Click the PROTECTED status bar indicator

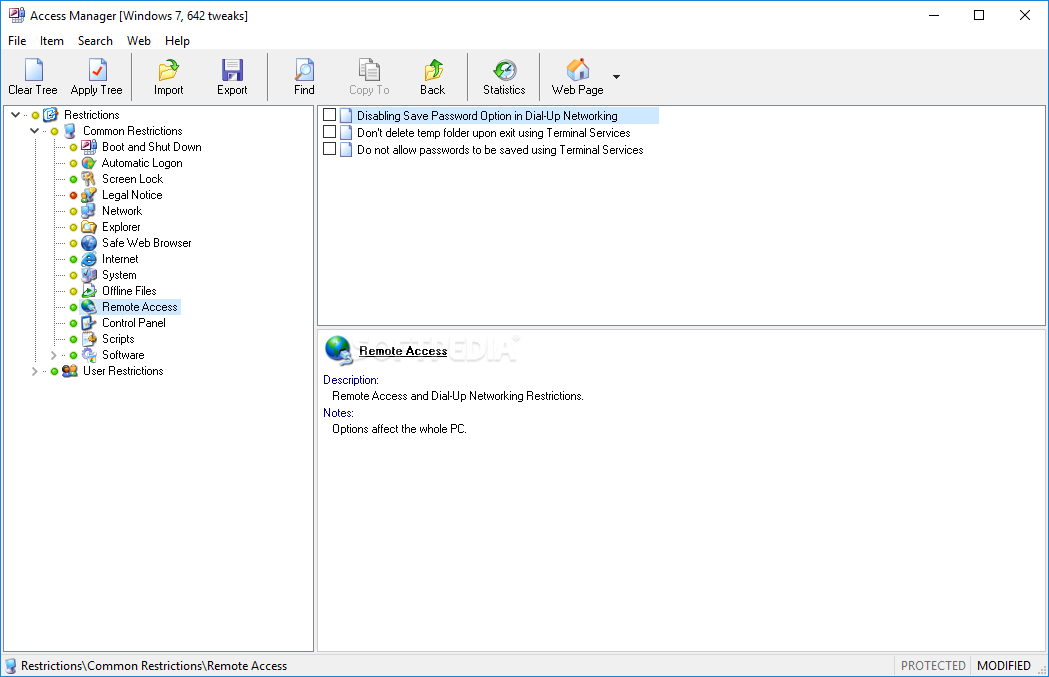tap(933, 666)
